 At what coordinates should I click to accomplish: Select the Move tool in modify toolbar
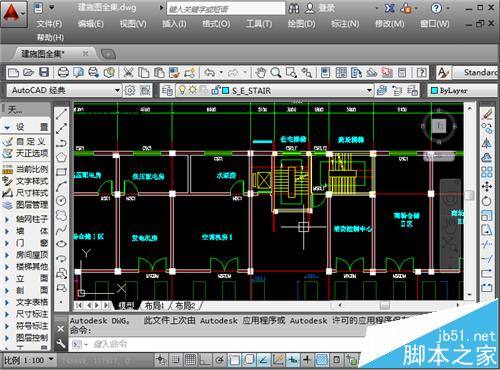click(x=487, y=186)
